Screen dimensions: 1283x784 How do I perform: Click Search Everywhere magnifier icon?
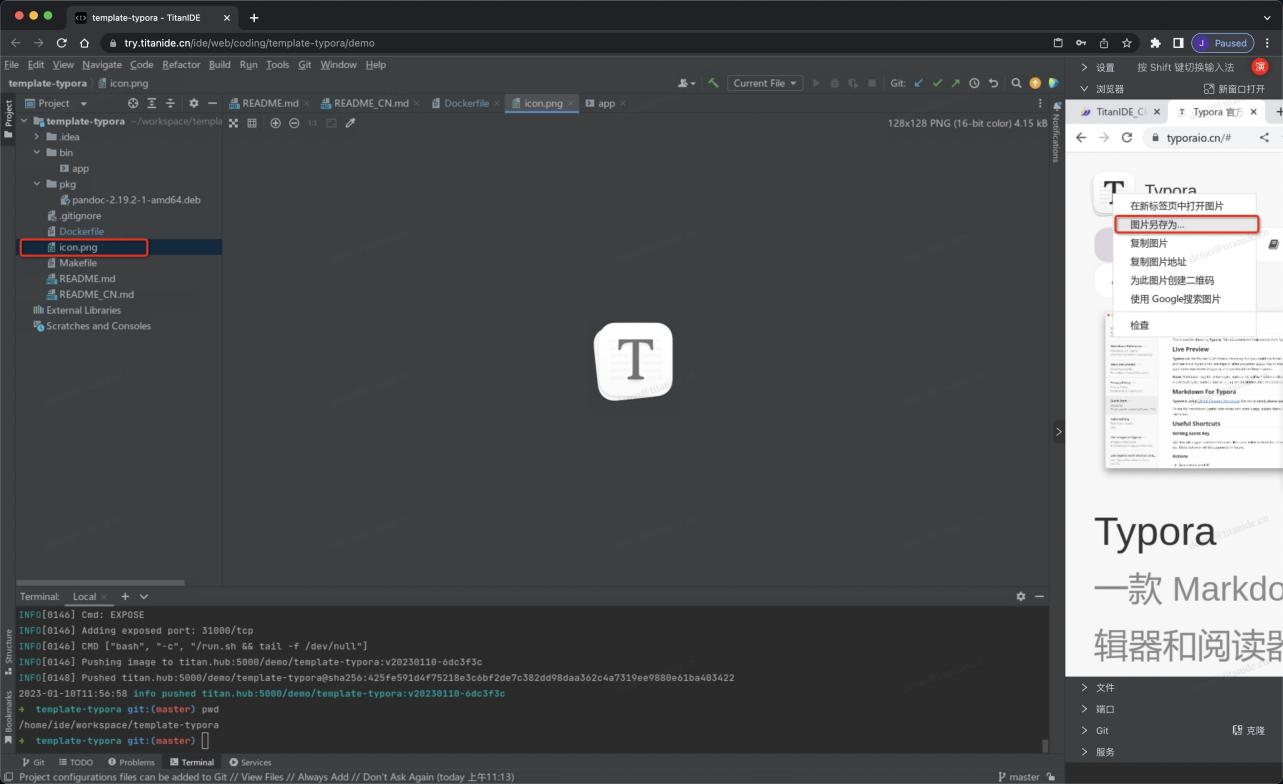point(1016,83)
